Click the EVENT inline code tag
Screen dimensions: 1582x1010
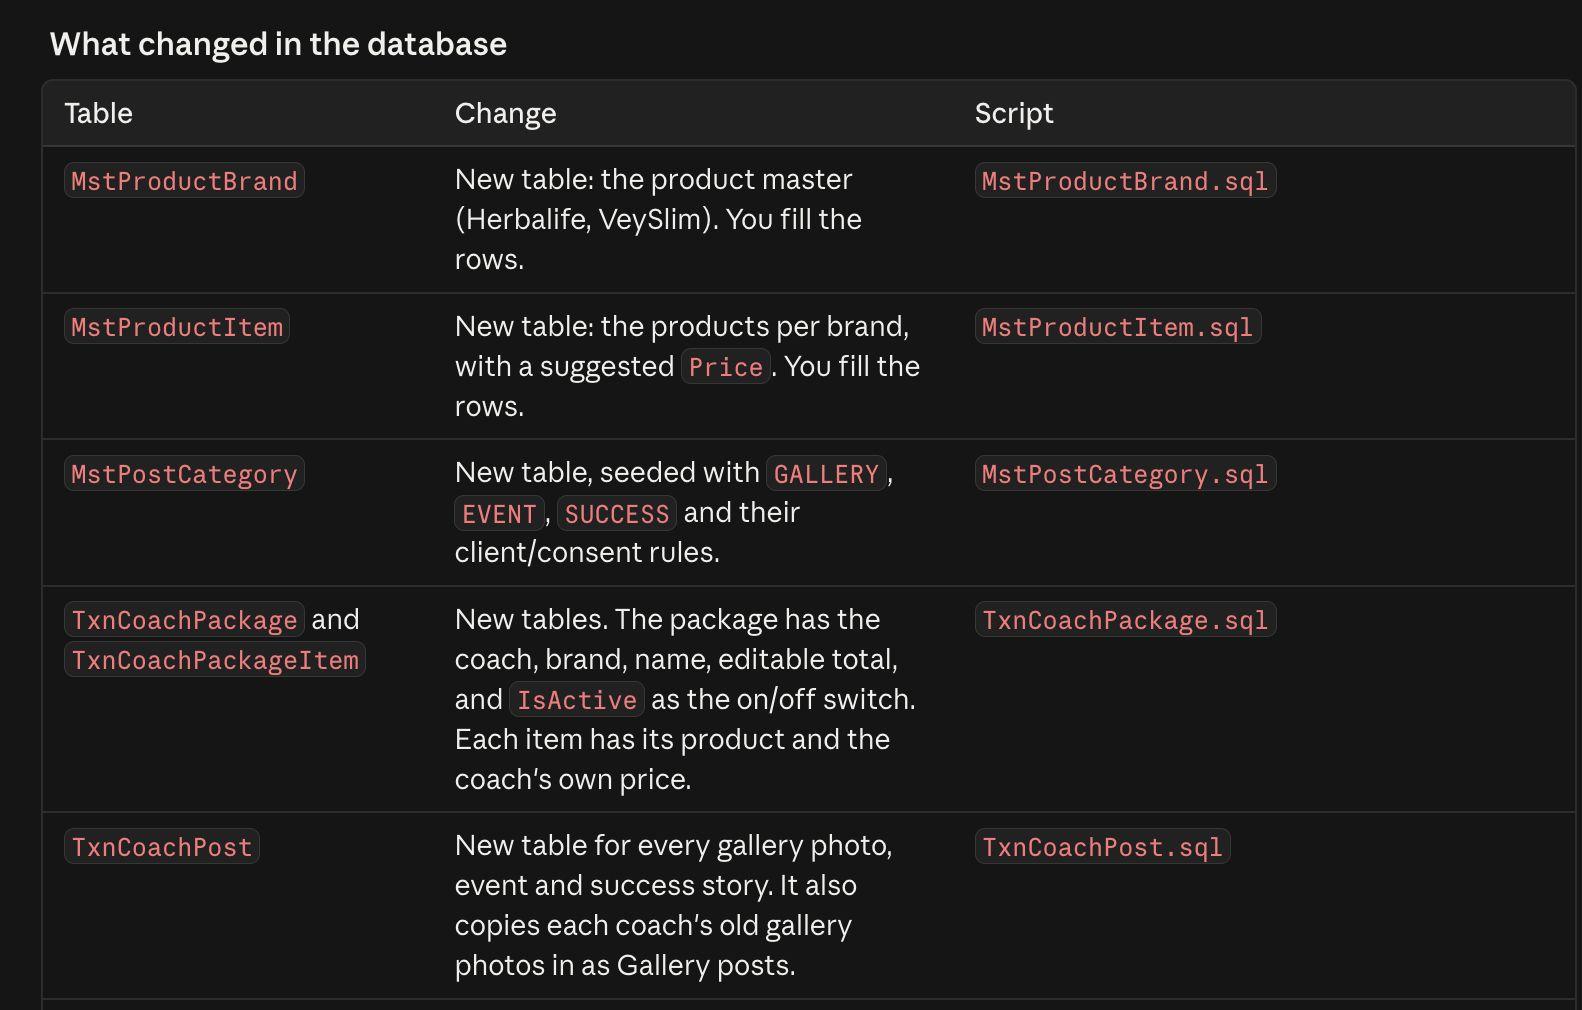pyautogui.click(x=499, y=514)
